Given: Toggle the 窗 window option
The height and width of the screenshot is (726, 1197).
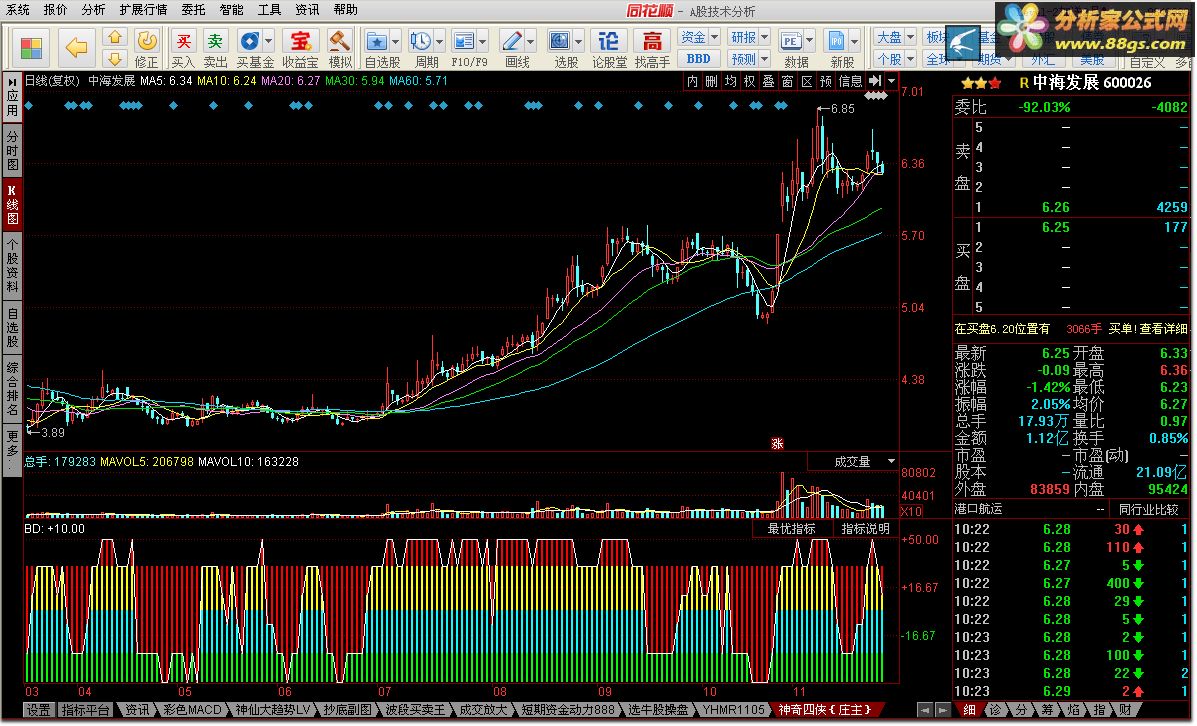Looking at the screenshot, I should pyautogui.click(x=788, y=81).
